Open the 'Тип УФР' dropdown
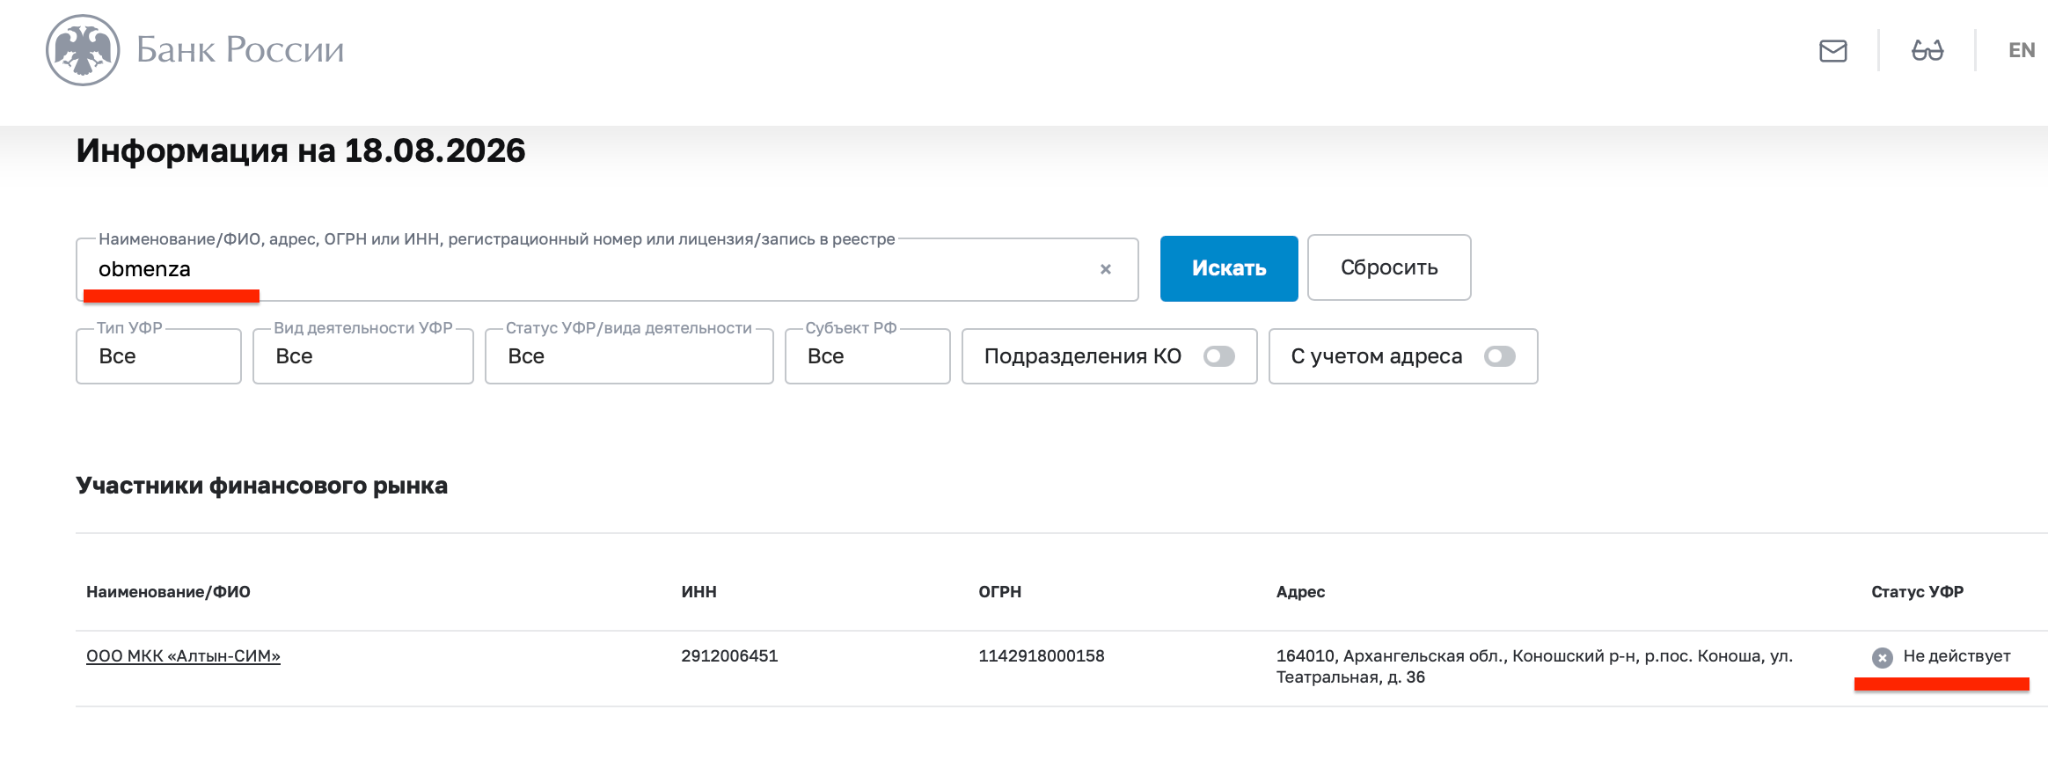 click(x=159, y=356)
